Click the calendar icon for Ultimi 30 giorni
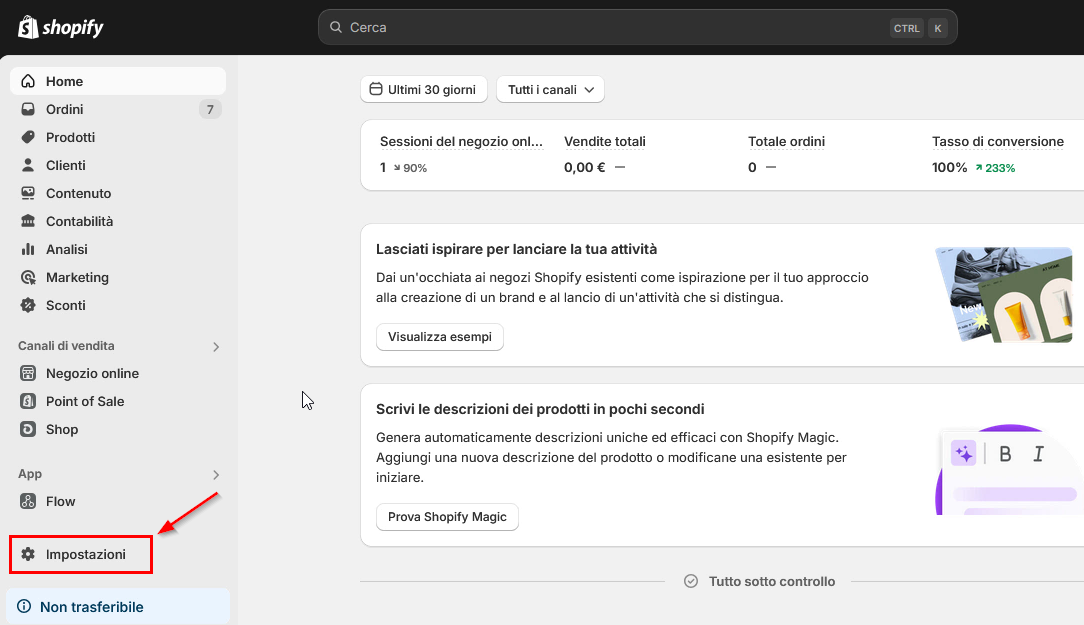Viewport: 1084px width, 625px height. pos(376,89)
